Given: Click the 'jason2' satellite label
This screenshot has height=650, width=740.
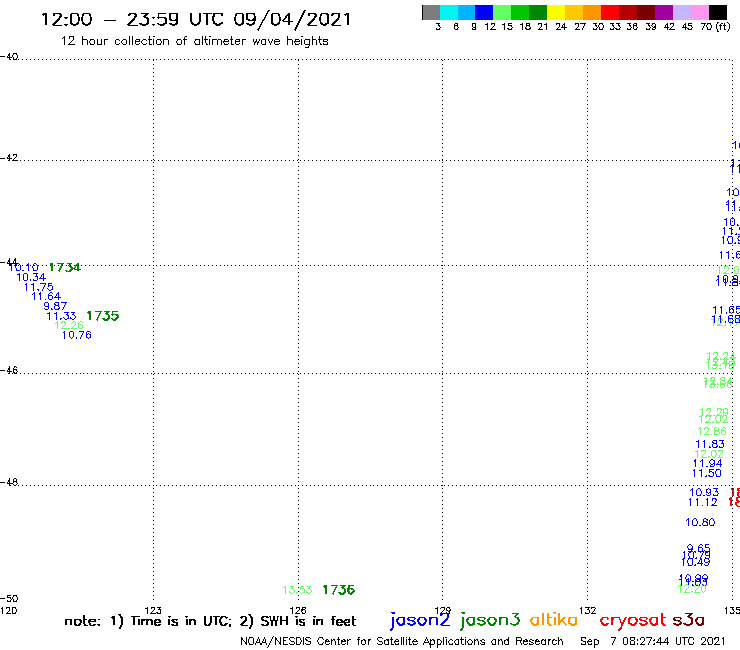Looking at the screenshot, I should [x=420, y=620].
